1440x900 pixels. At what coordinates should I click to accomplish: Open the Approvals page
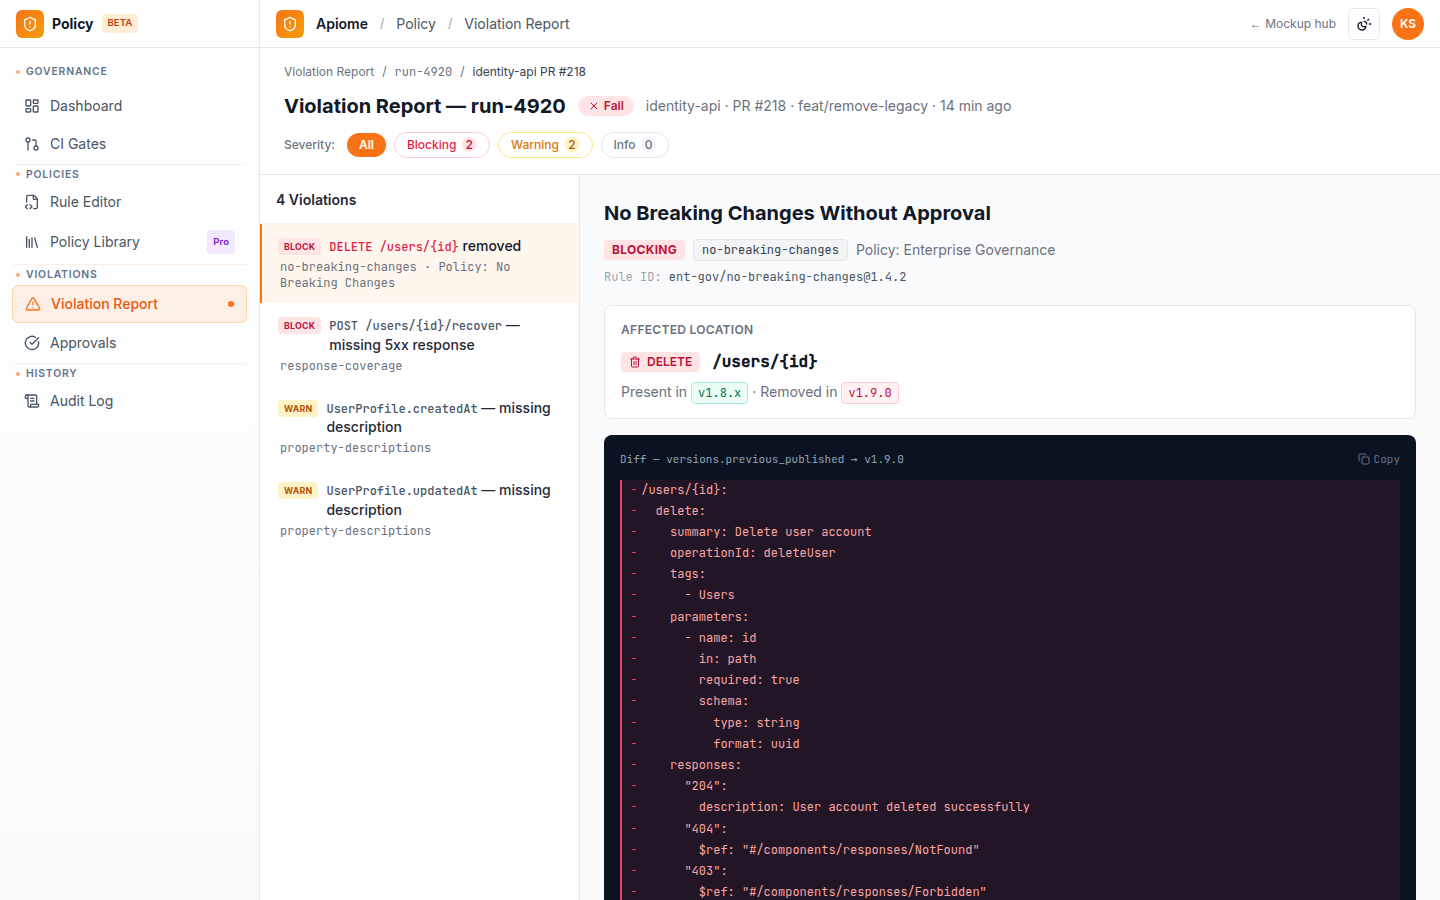130,343
